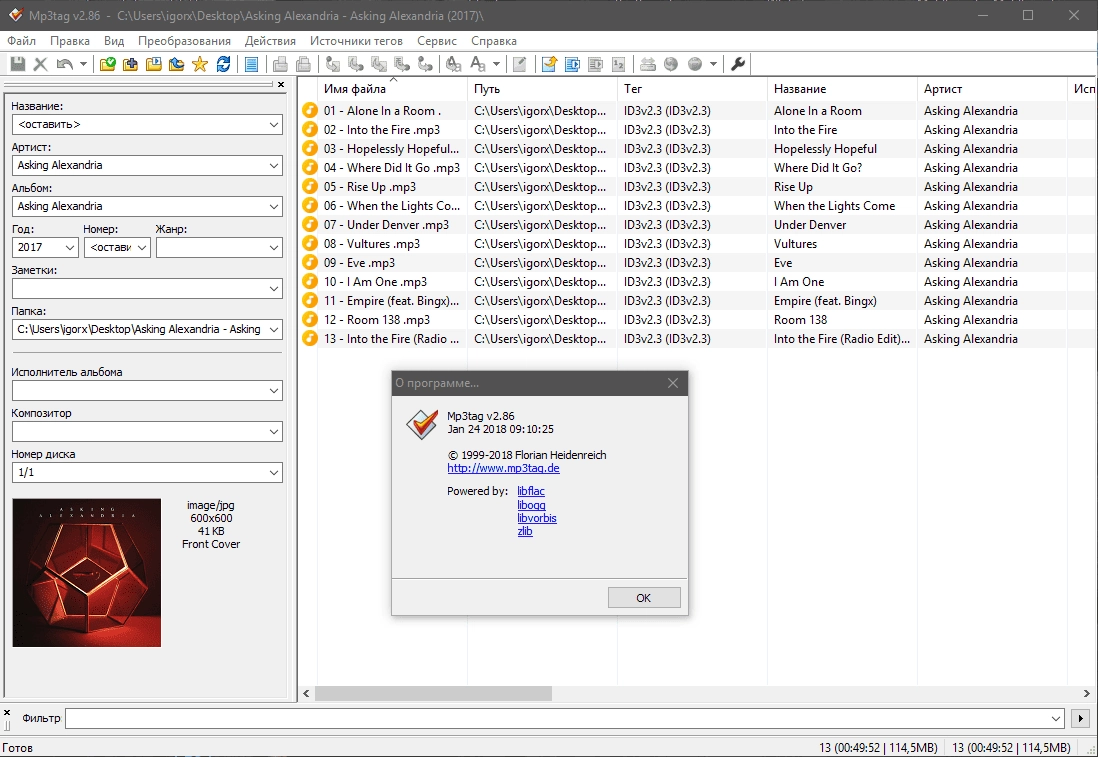The image size is (1098, 757).
Task: Expand the Исполнитель альбома dropdown
Action: click(x=274, y=391)
